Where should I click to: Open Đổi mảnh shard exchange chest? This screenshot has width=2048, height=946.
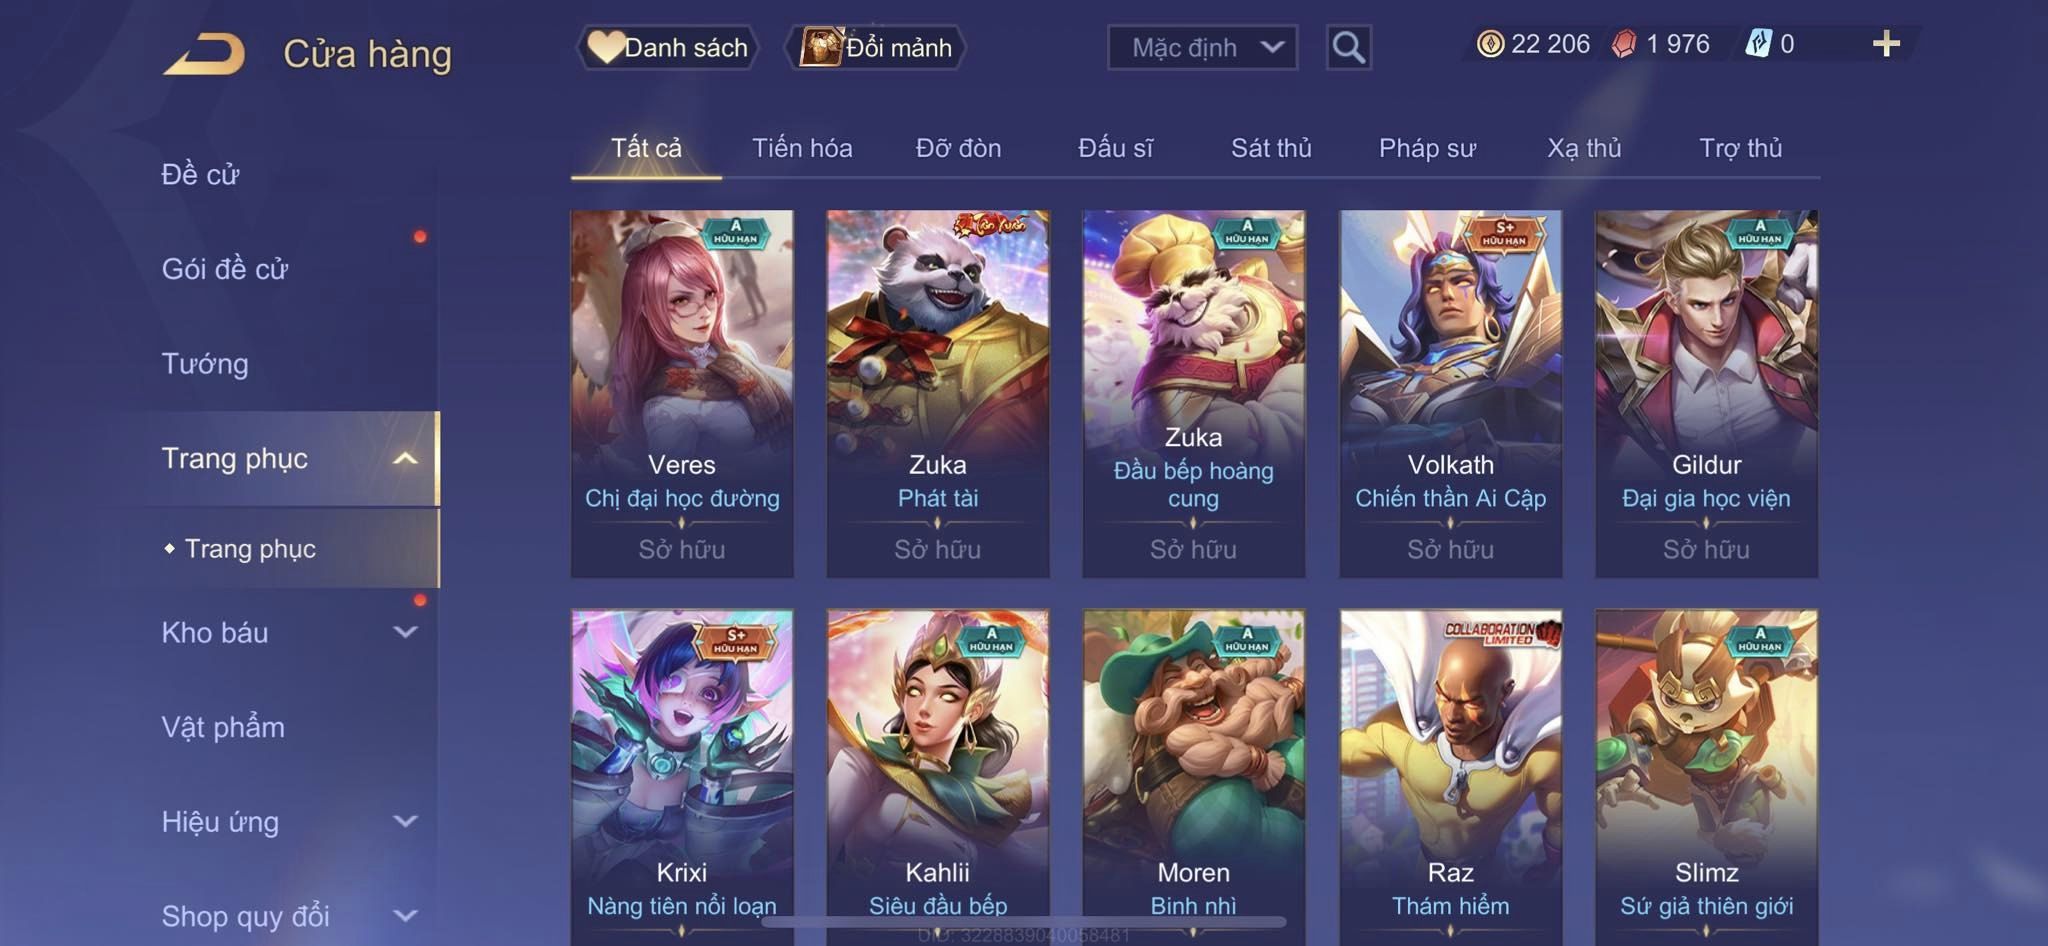coord(875,47)
